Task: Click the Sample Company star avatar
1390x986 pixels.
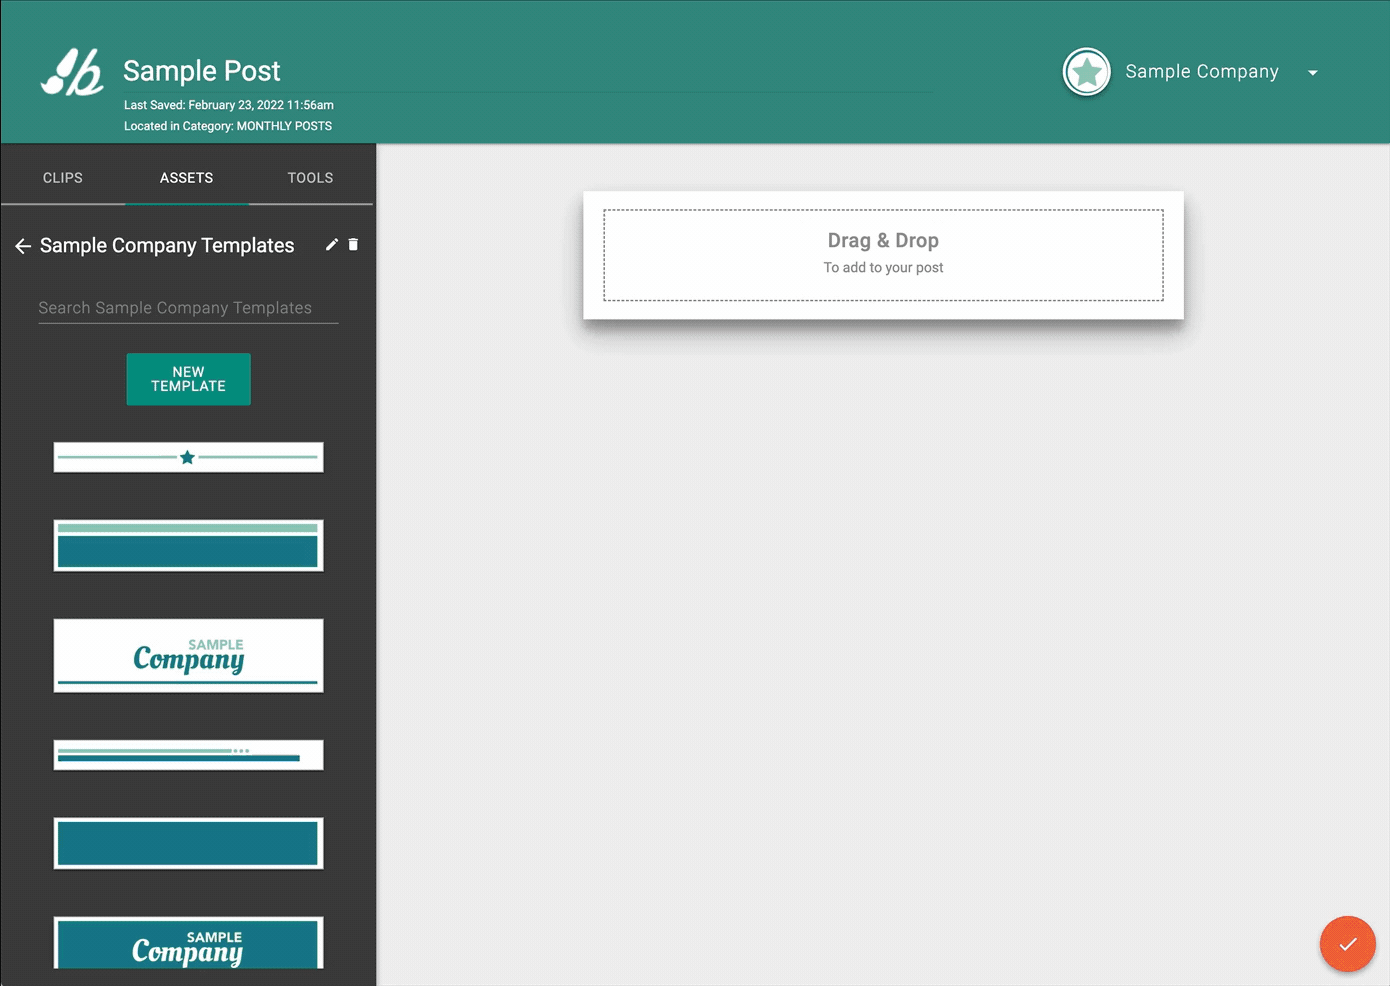Action: point(1086,72)
